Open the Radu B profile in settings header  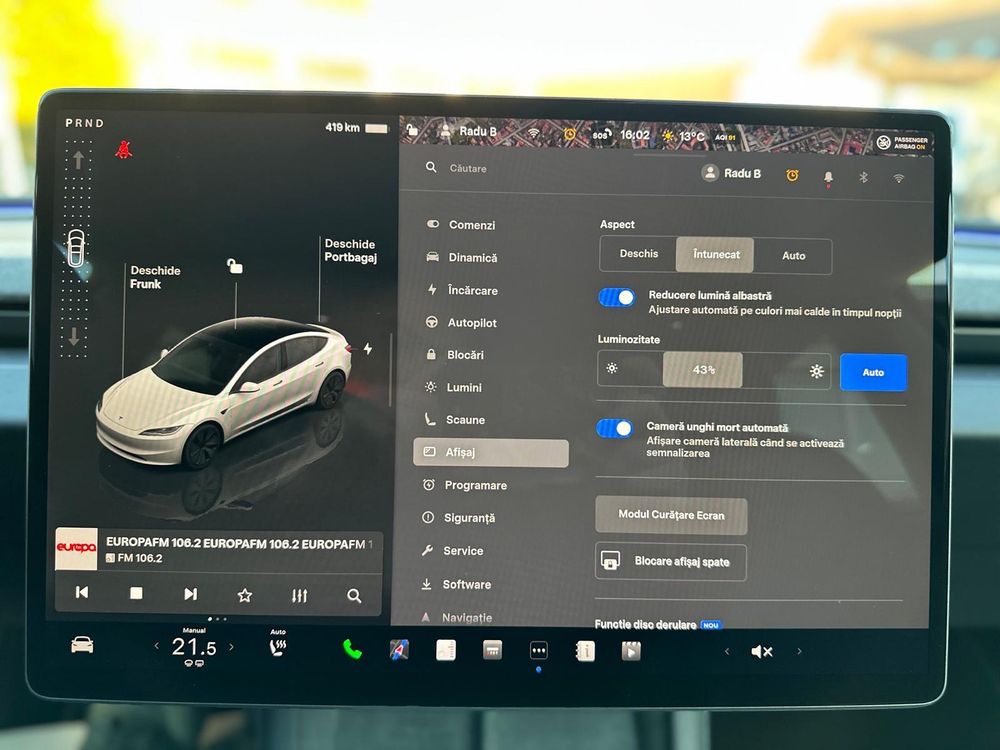[x=731, y=173]
